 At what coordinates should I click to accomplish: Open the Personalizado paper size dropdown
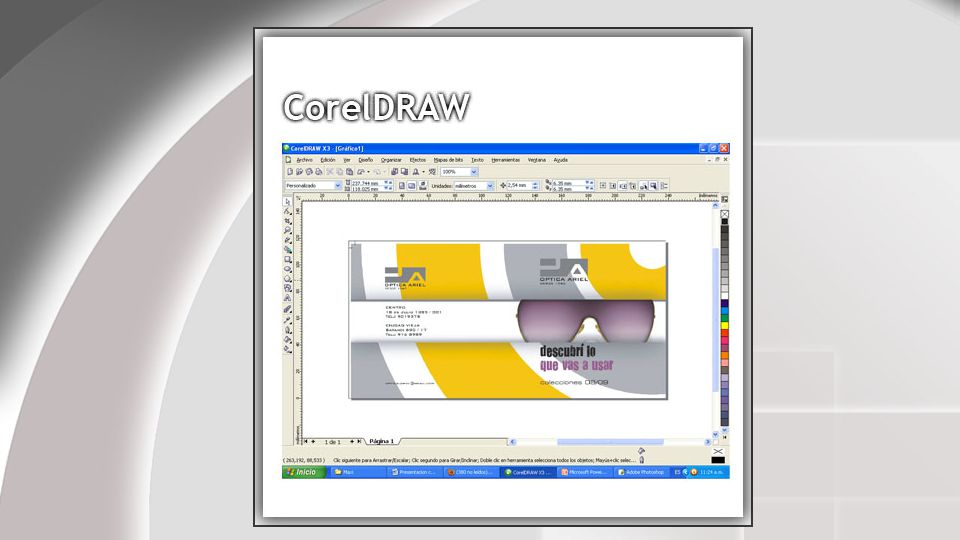point(337,186)
